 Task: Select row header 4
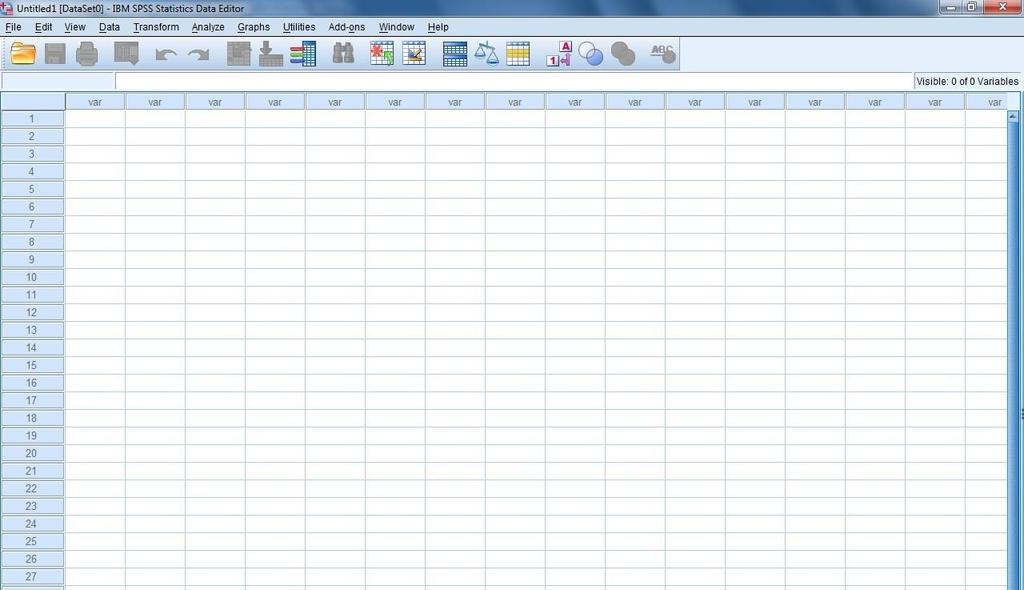tap(32, 172)
